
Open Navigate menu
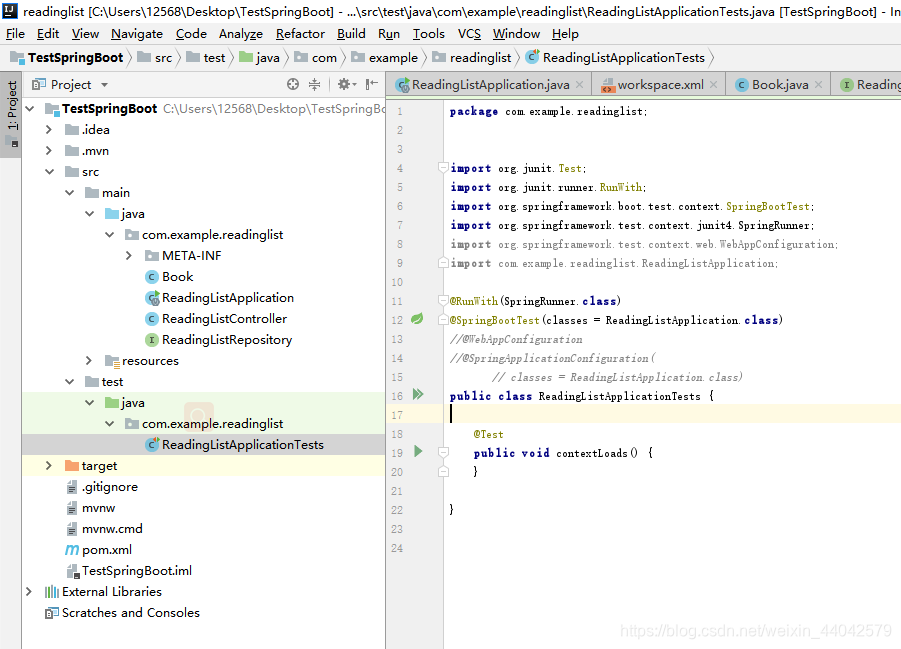coord(137,34)
